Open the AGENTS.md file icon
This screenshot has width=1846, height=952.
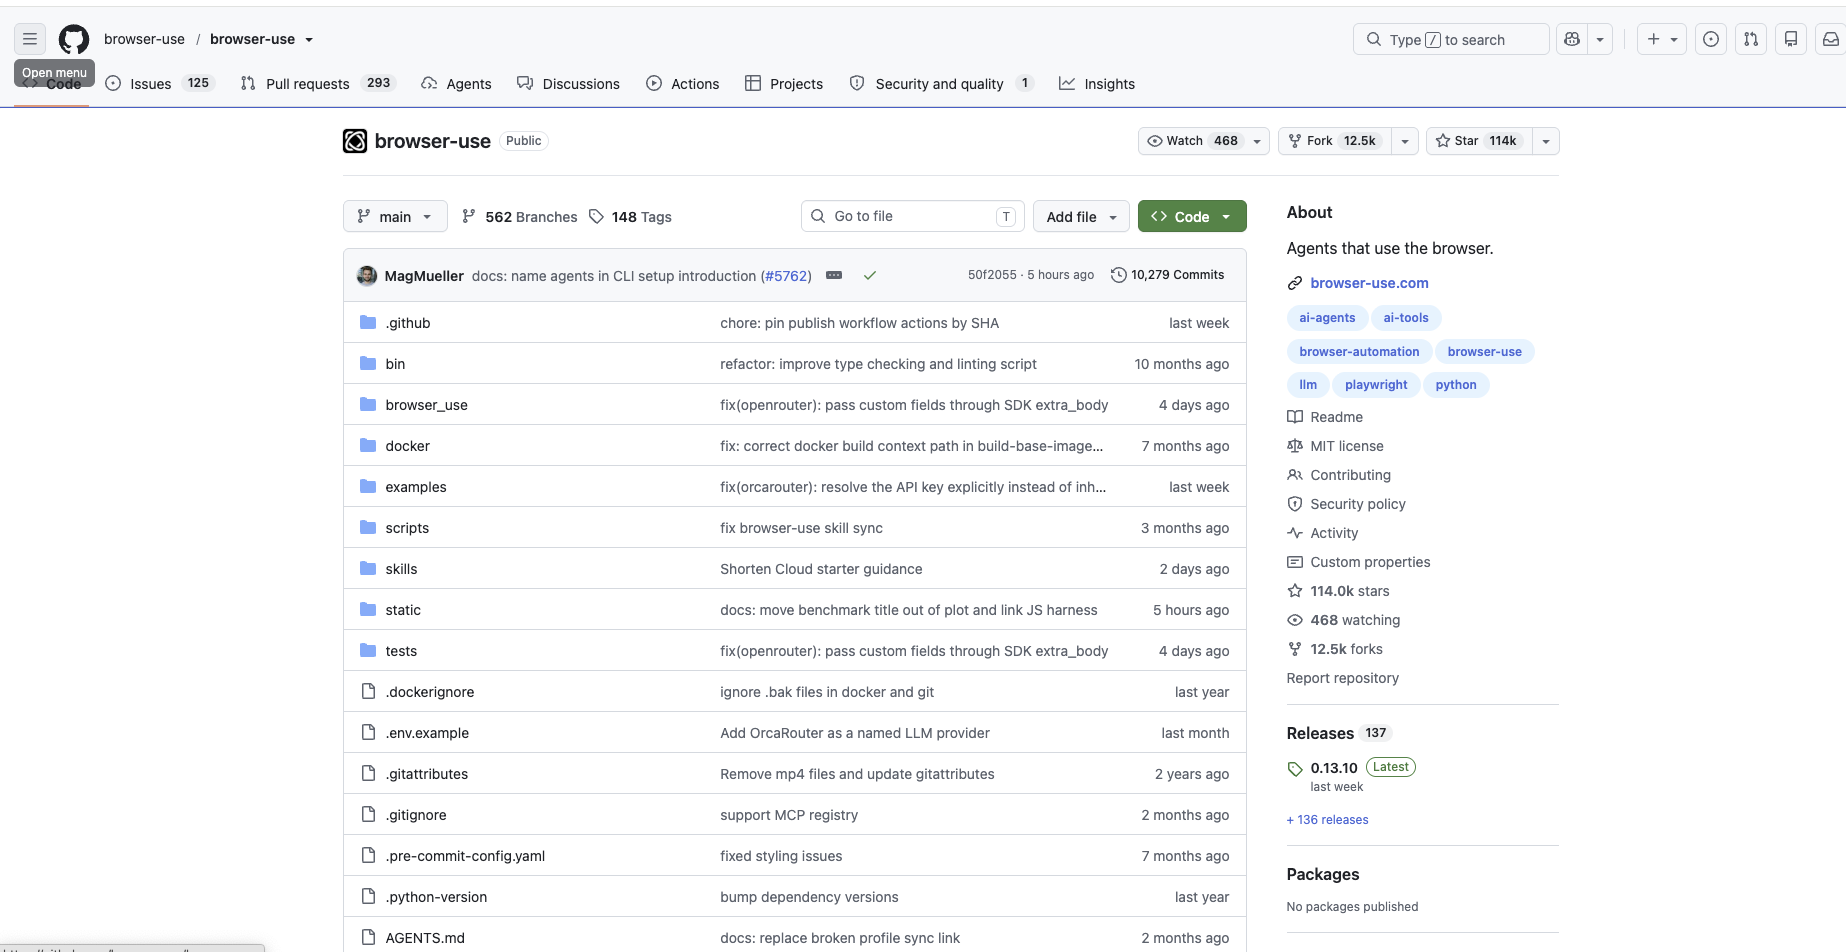click(368, 938)
